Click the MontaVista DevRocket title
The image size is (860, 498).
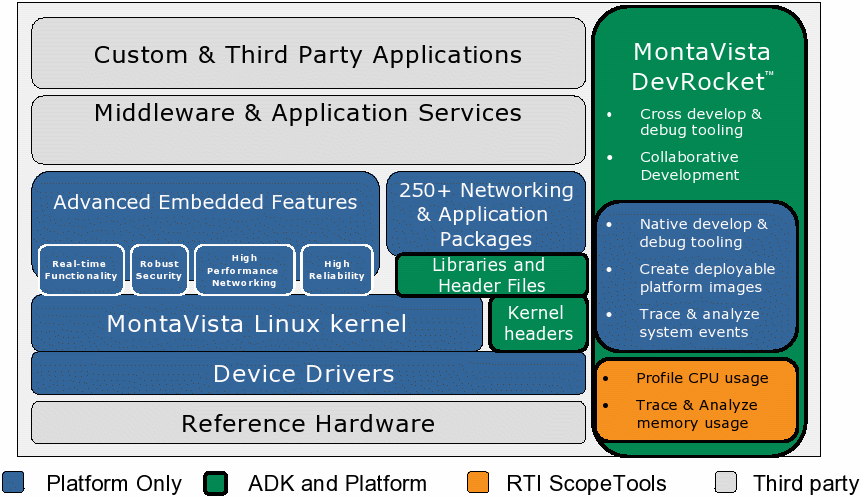click(702, 66)
